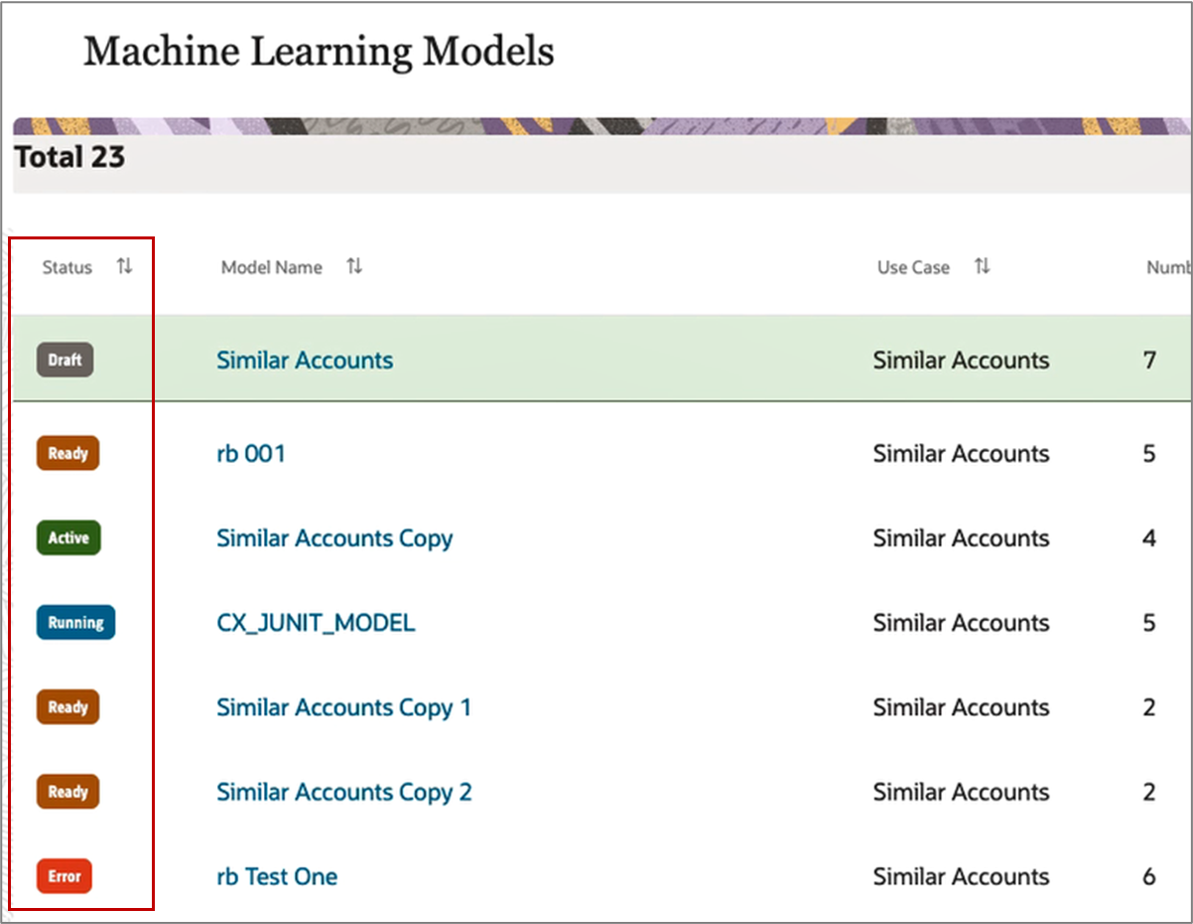Open the Similar Accounts Copy model

click(335, 539)
